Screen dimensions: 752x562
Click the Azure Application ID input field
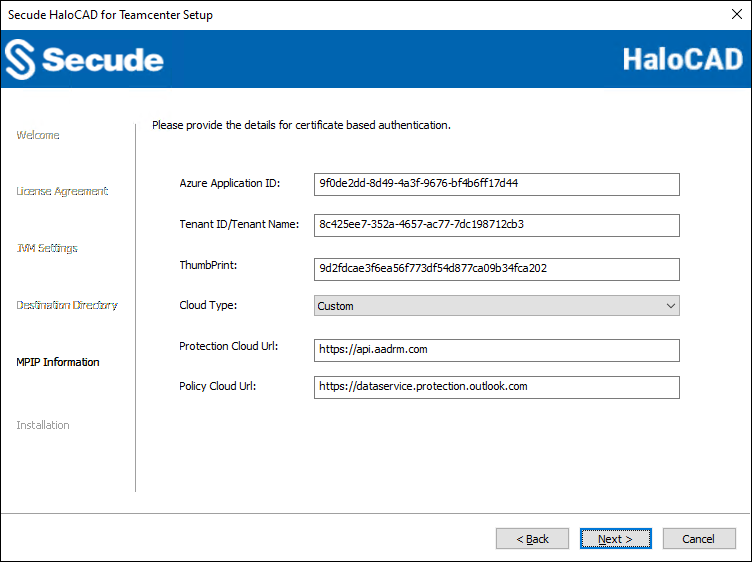coord(496,185)
